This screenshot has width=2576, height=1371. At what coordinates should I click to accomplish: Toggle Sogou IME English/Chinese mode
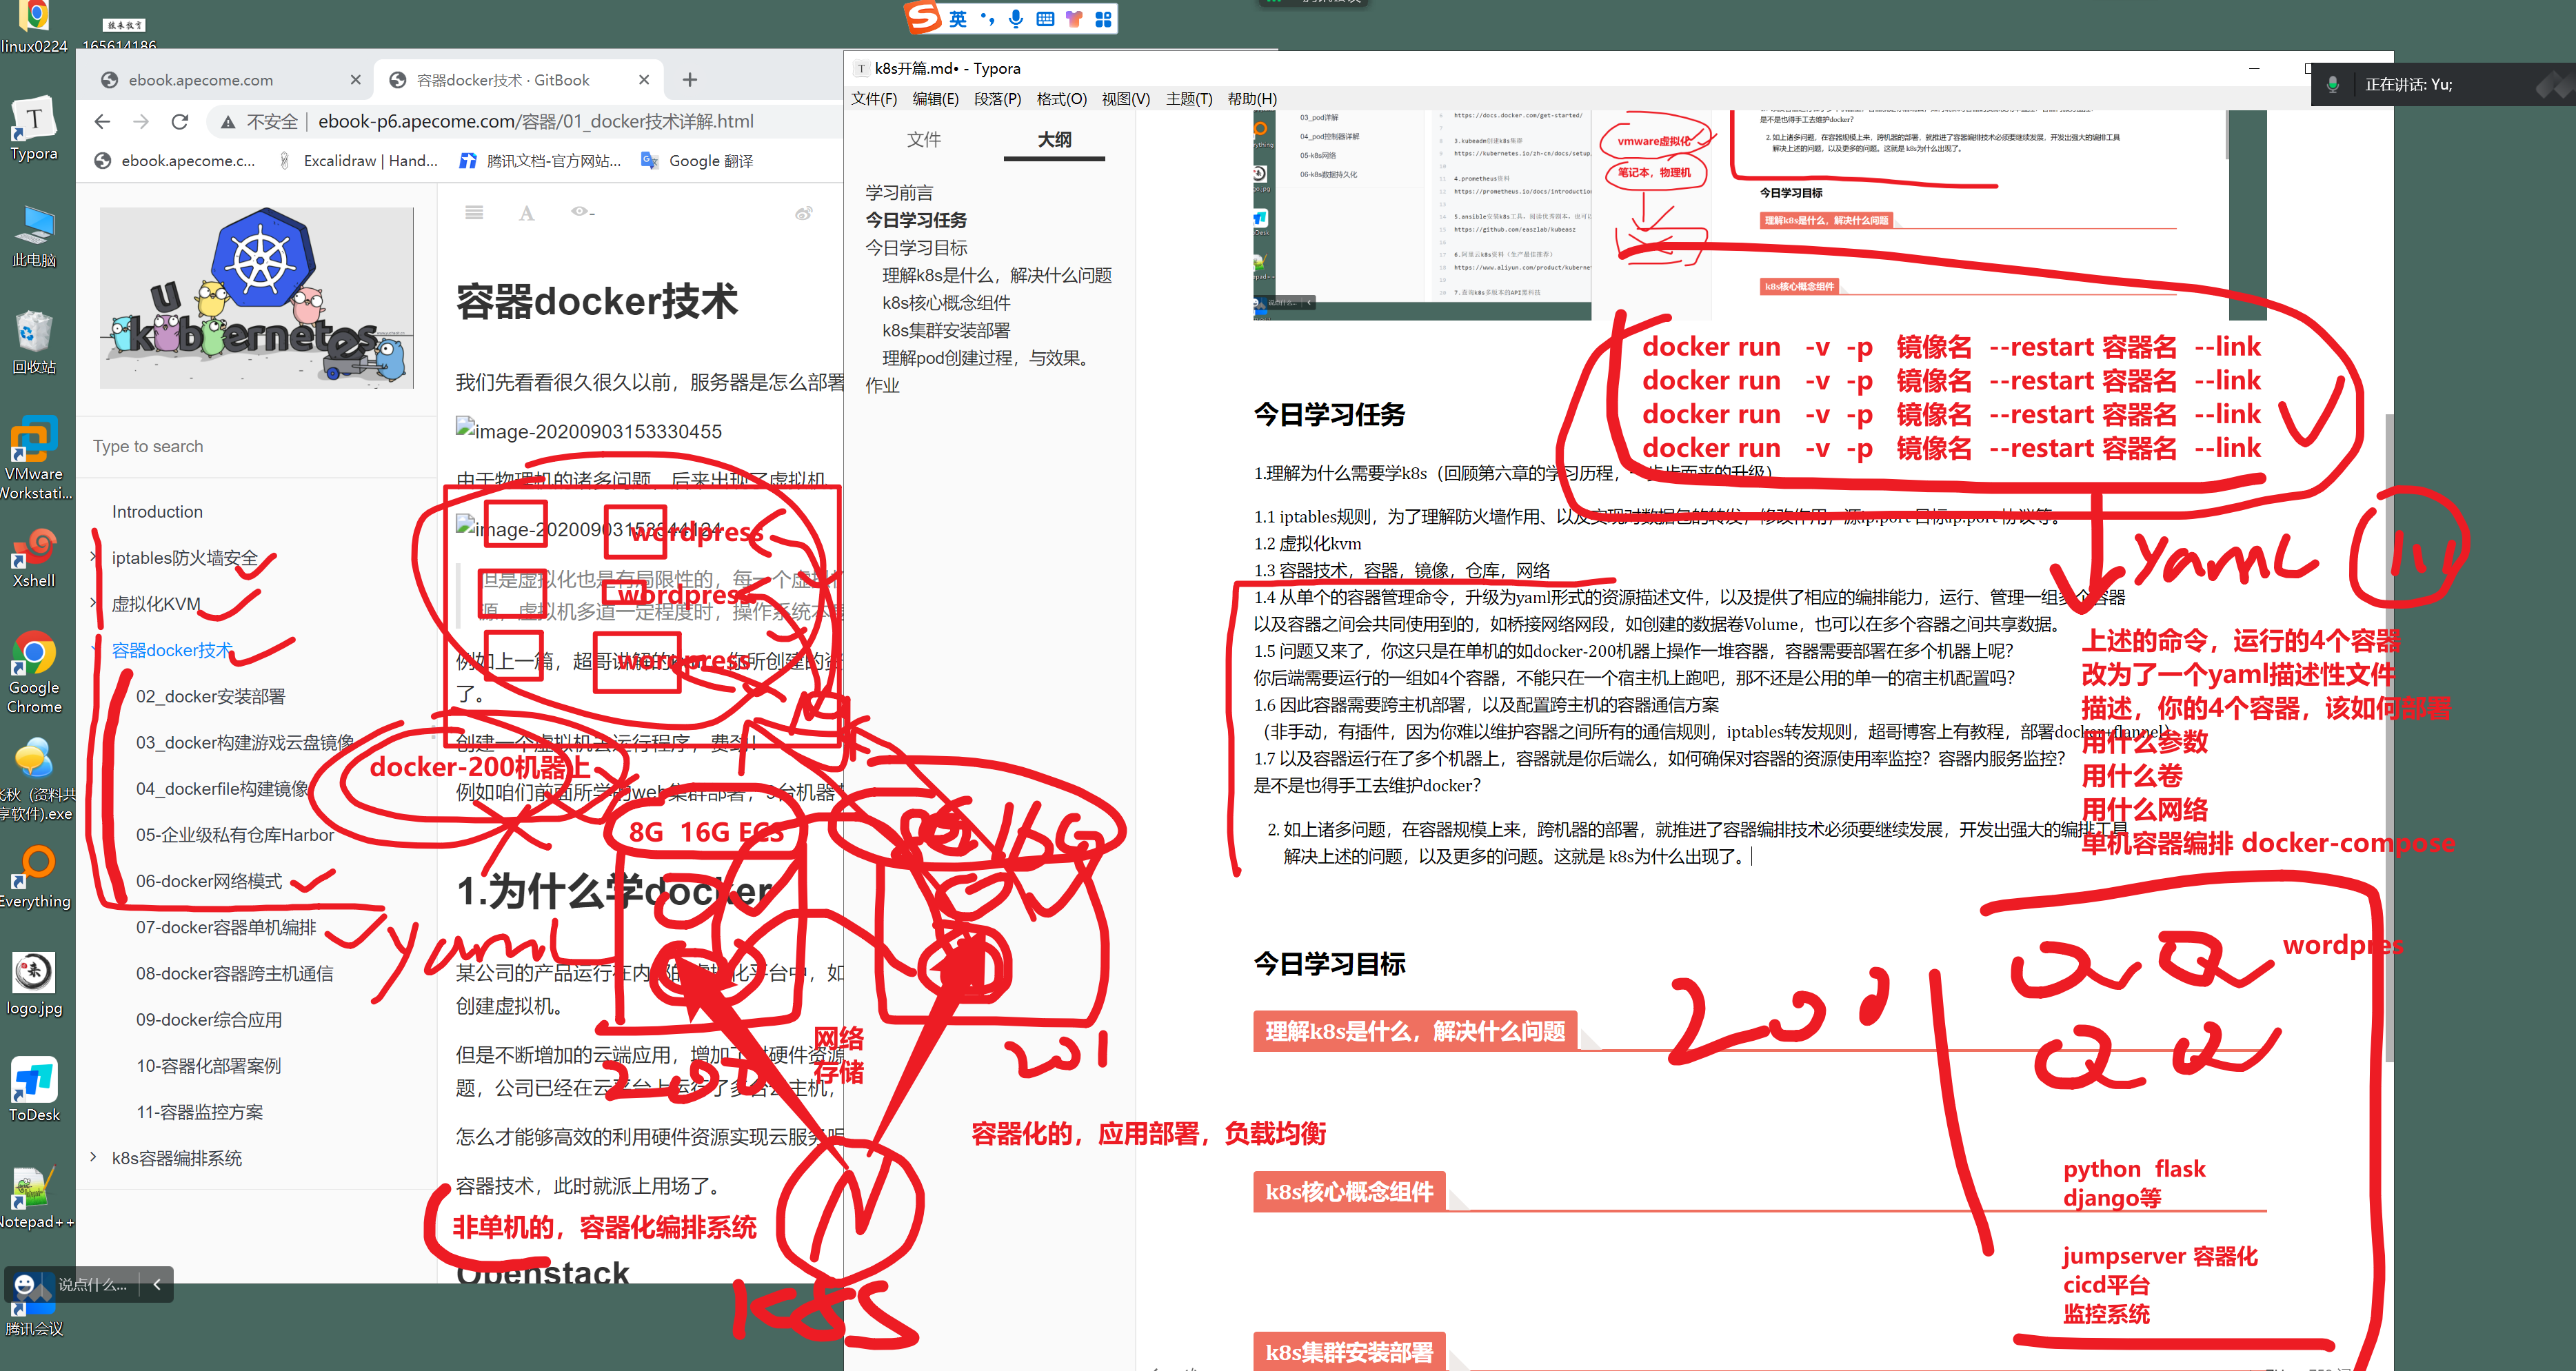click(957, 19)
